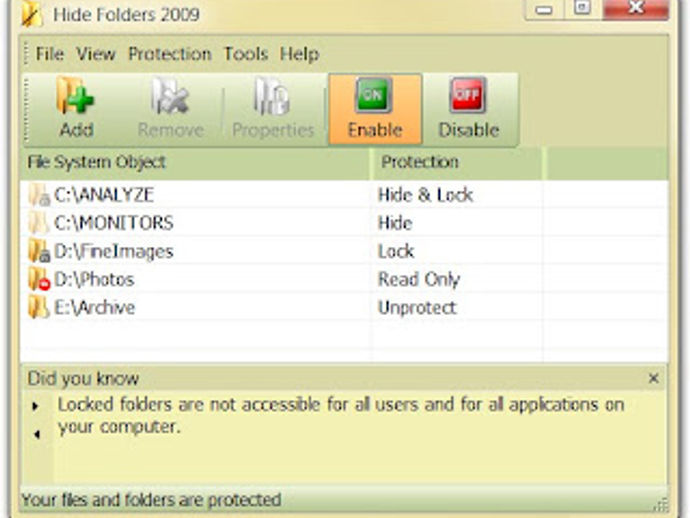The height and width of the screenshot is (518, 690).
Task: Click the toolbar grip handle beside Add
Action: click(27, 110)
